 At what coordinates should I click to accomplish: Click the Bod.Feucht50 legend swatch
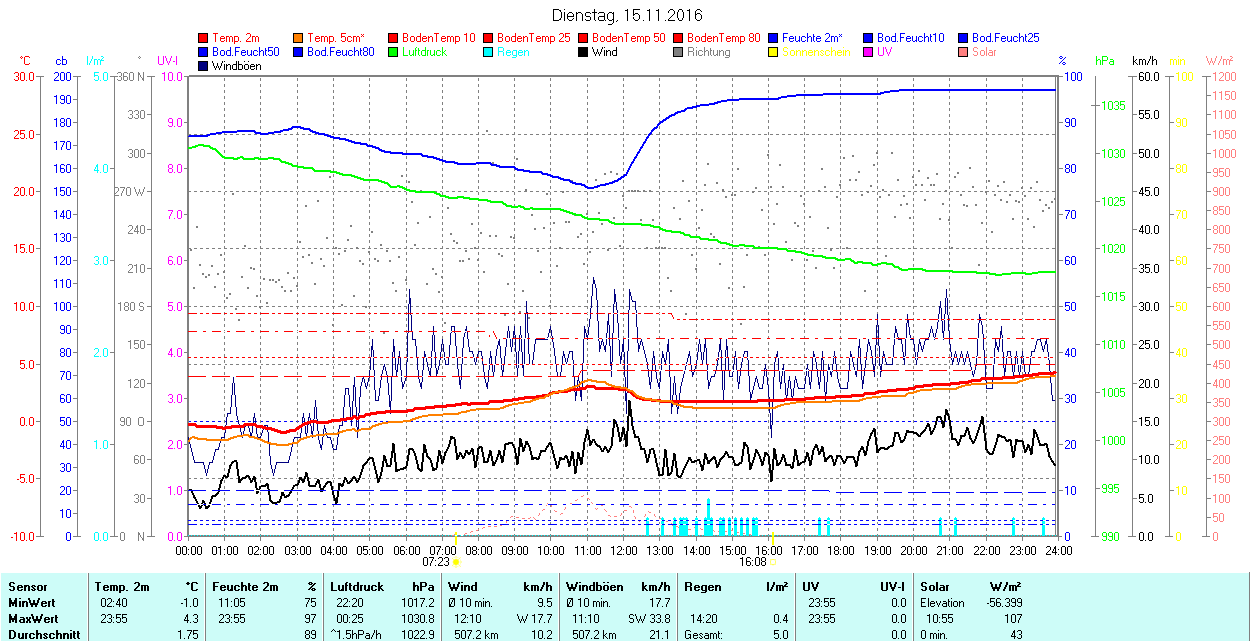(x=204, y=52)
